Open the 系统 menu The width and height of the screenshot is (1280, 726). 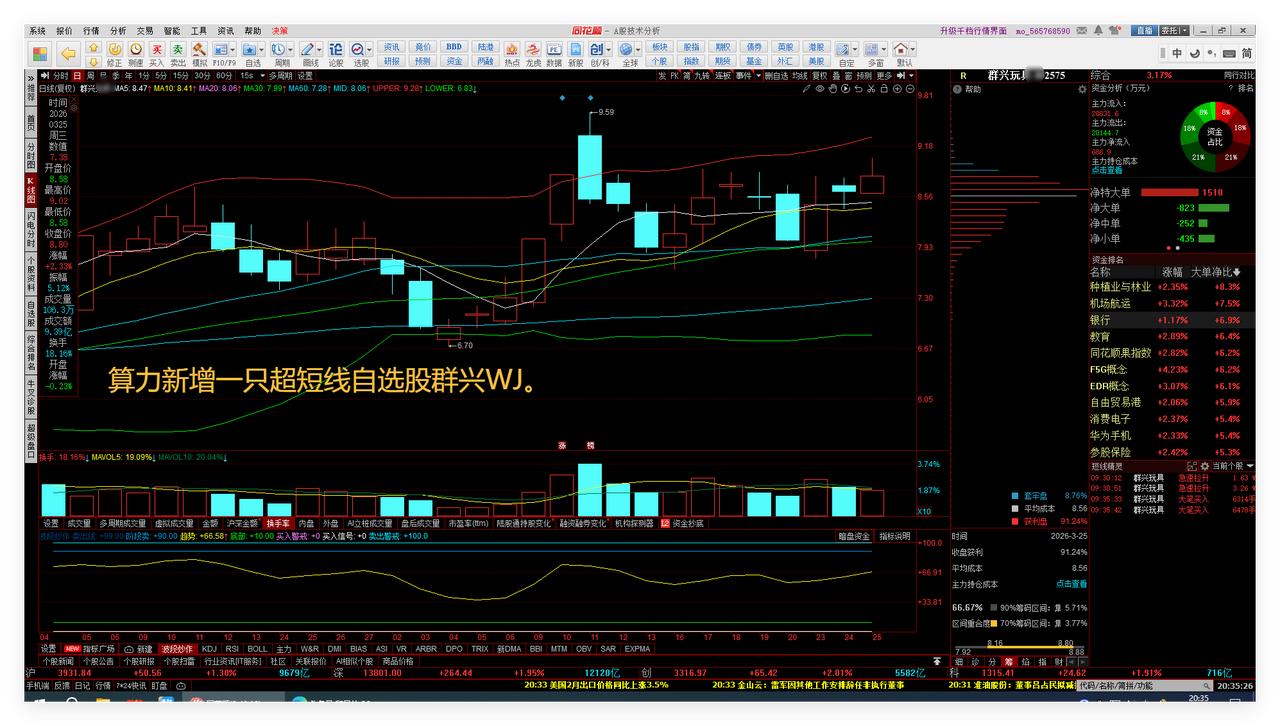37,31
